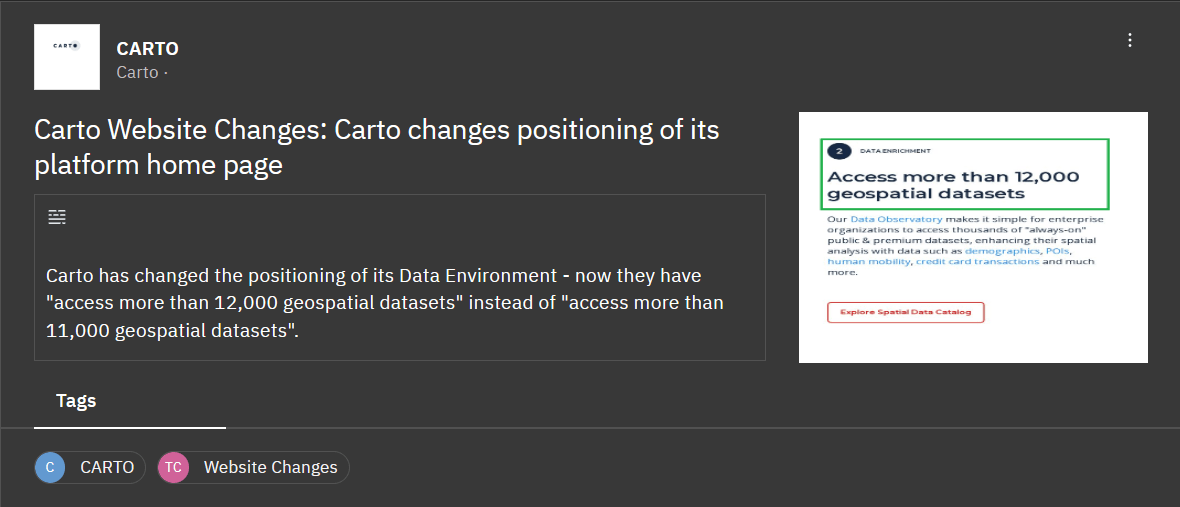Click the CARTO company logo thumbnail
The width and height of the screenshot is (1180, 507).
point(67,57)
